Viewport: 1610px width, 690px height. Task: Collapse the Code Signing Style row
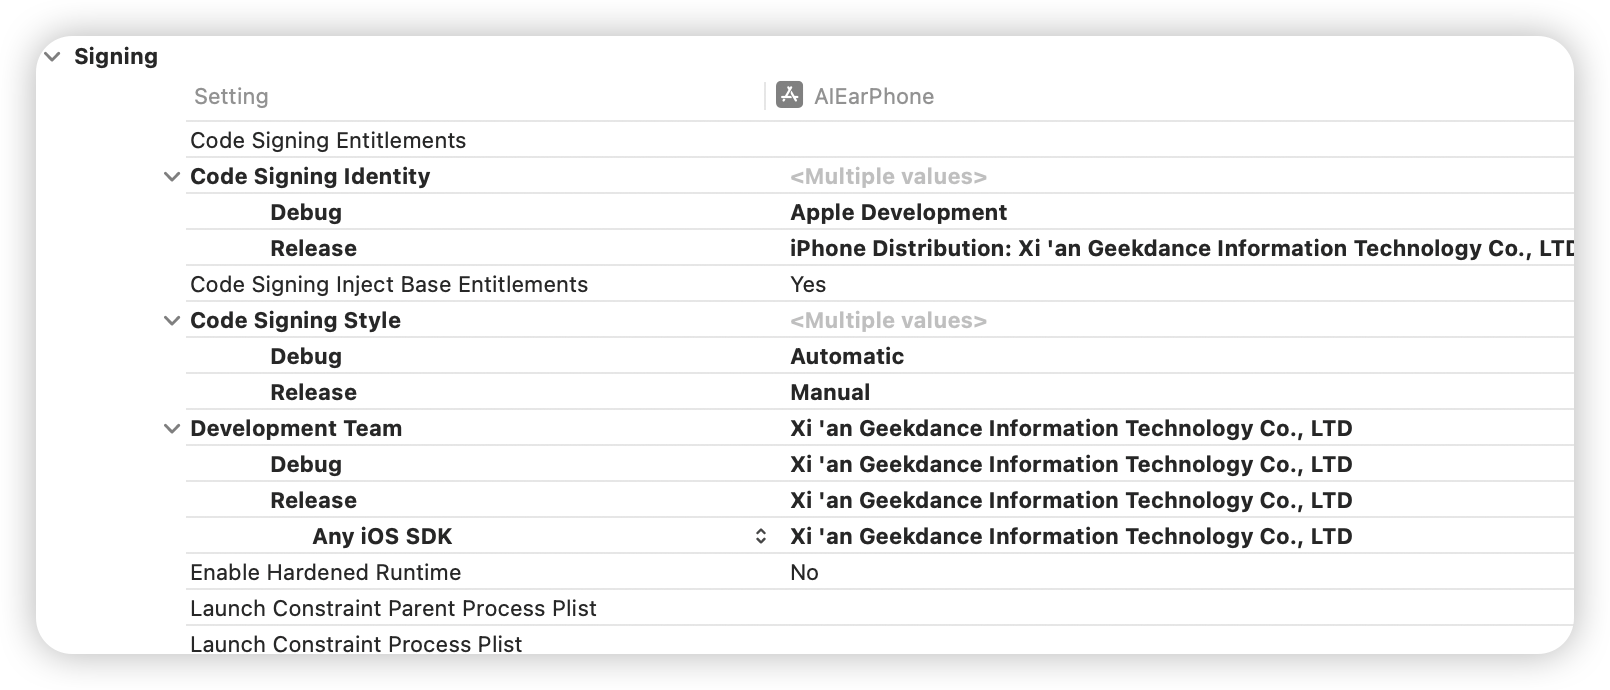point(172,320)
